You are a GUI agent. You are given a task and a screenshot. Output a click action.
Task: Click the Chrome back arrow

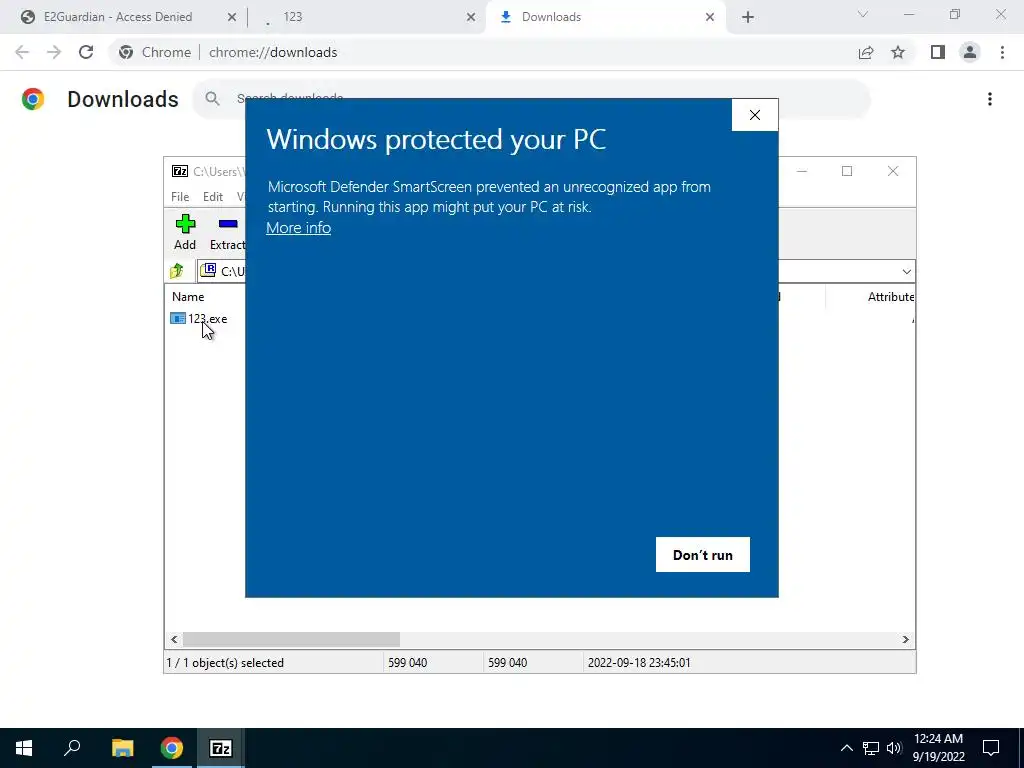(22, 52)
